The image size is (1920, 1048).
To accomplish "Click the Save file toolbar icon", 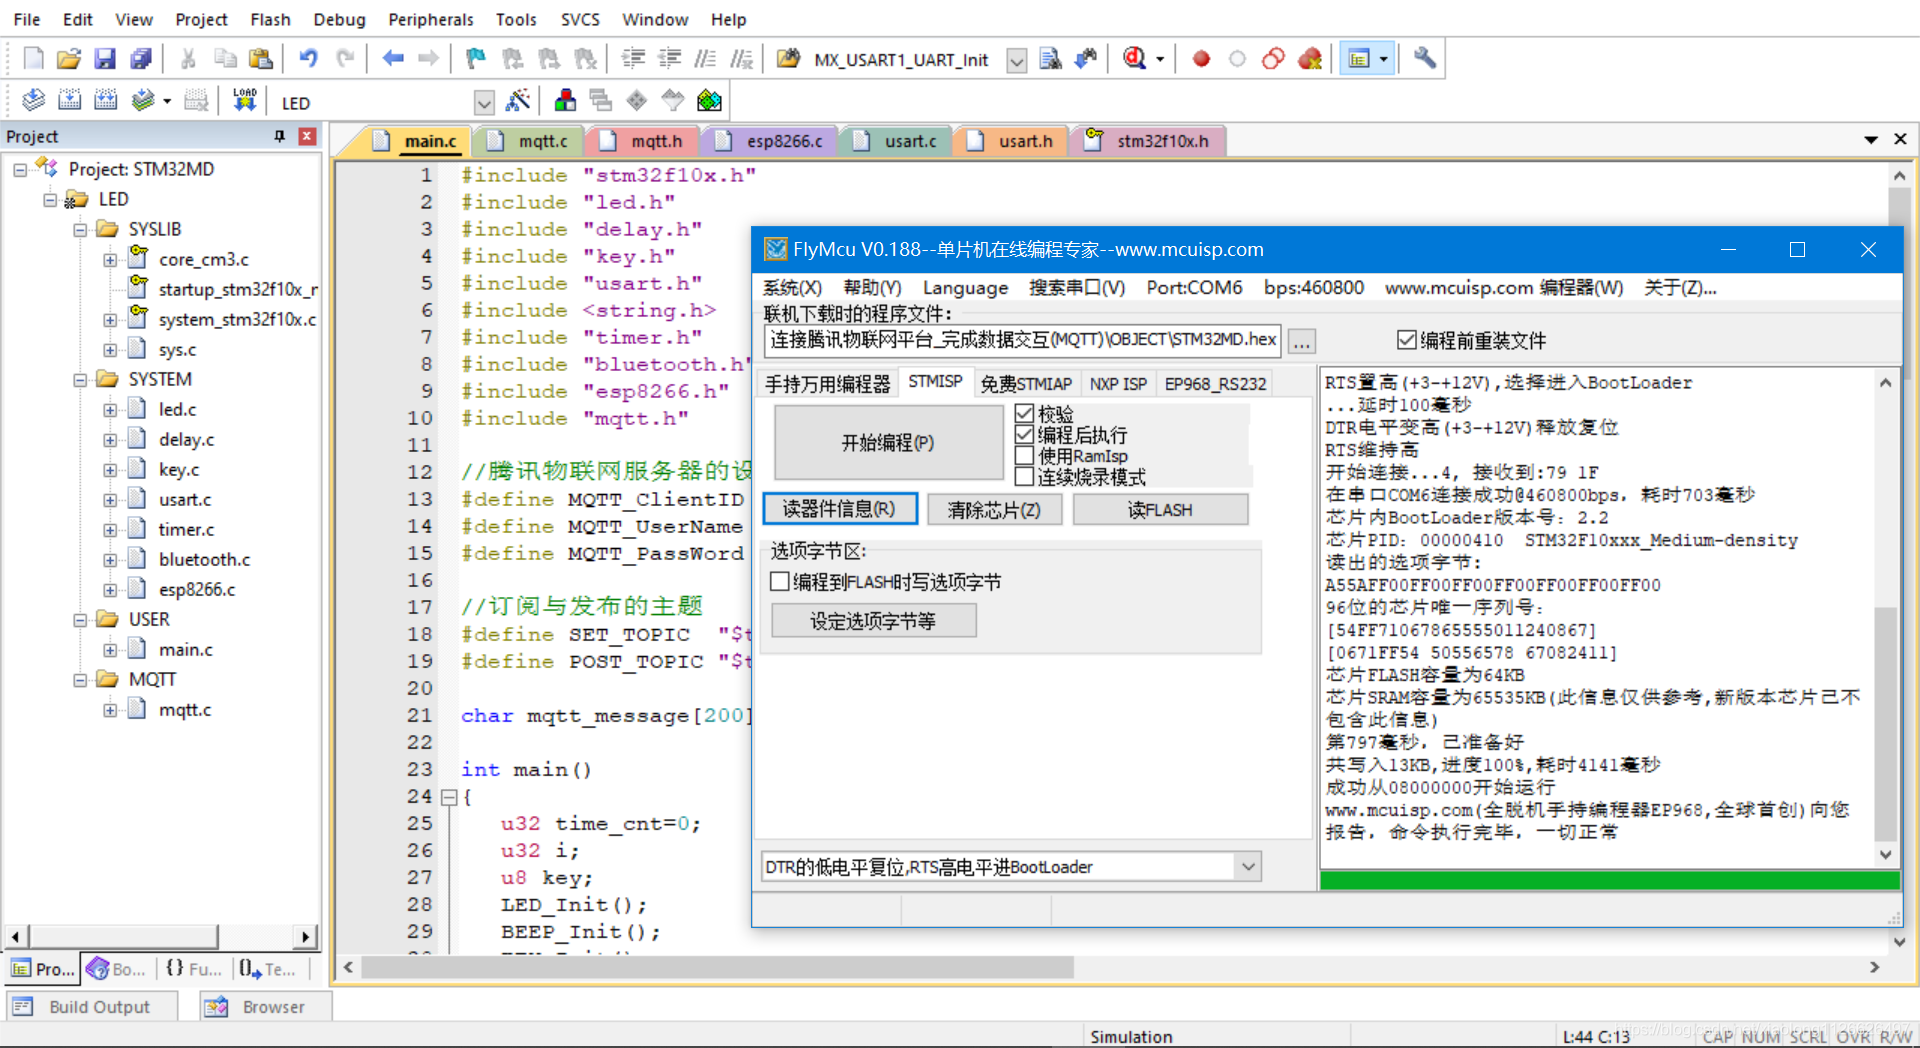I will (x=105, y=59).
